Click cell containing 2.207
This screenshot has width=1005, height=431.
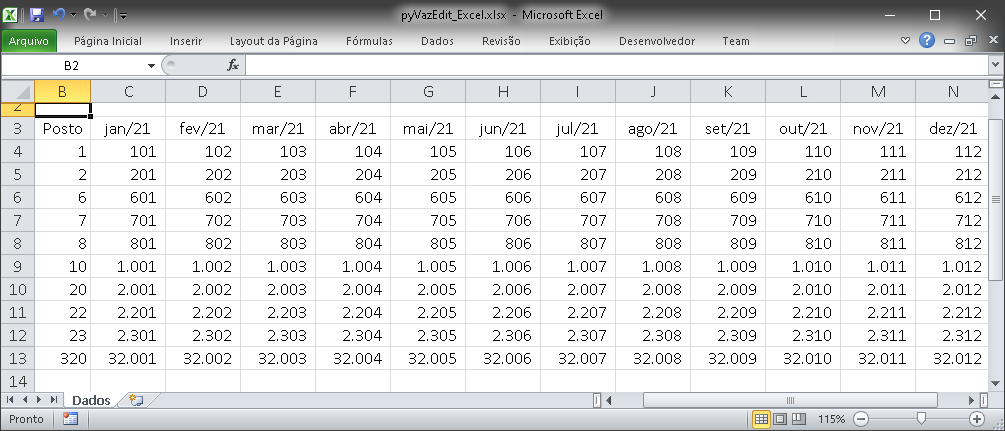pos(578,312)
